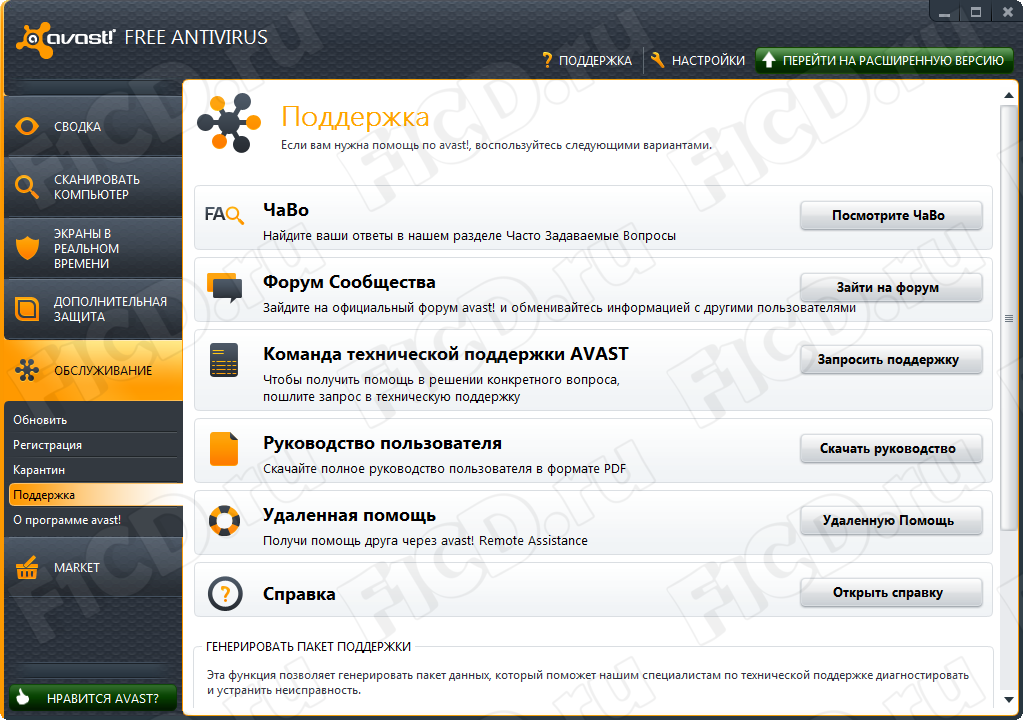
Task: Click the Команда технической поддержки AVAST heading
Action: tap(446, 353)
